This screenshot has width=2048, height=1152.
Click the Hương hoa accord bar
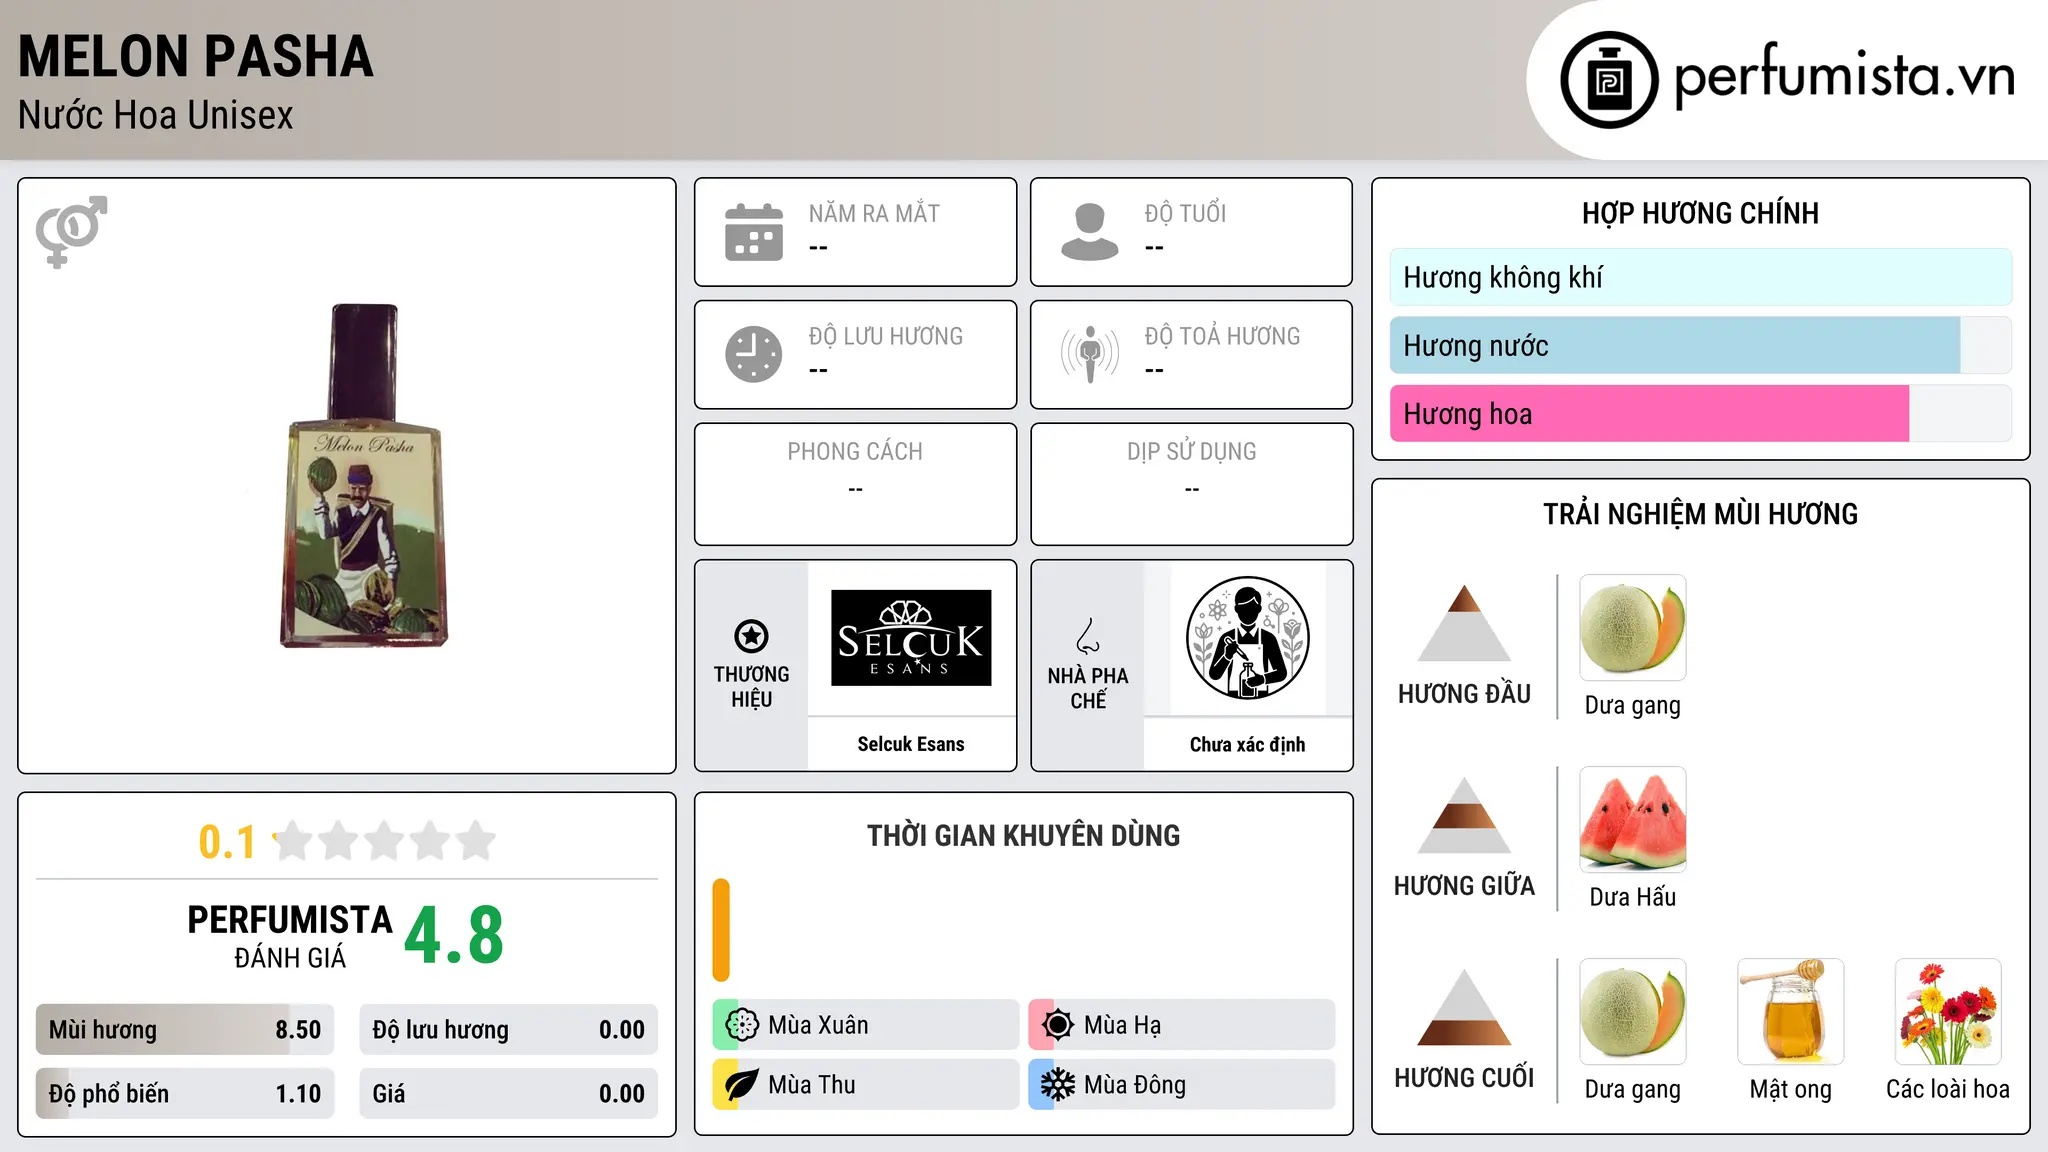[x=1701, y=413]
